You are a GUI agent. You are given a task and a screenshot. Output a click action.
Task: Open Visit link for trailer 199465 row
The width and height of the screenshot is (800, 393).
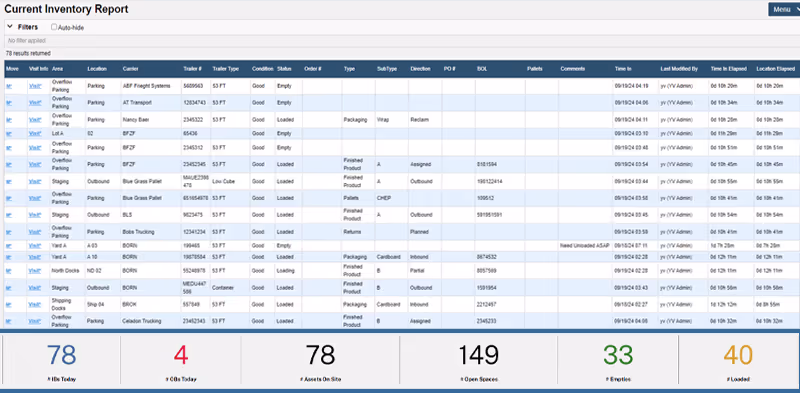[35, 245]
